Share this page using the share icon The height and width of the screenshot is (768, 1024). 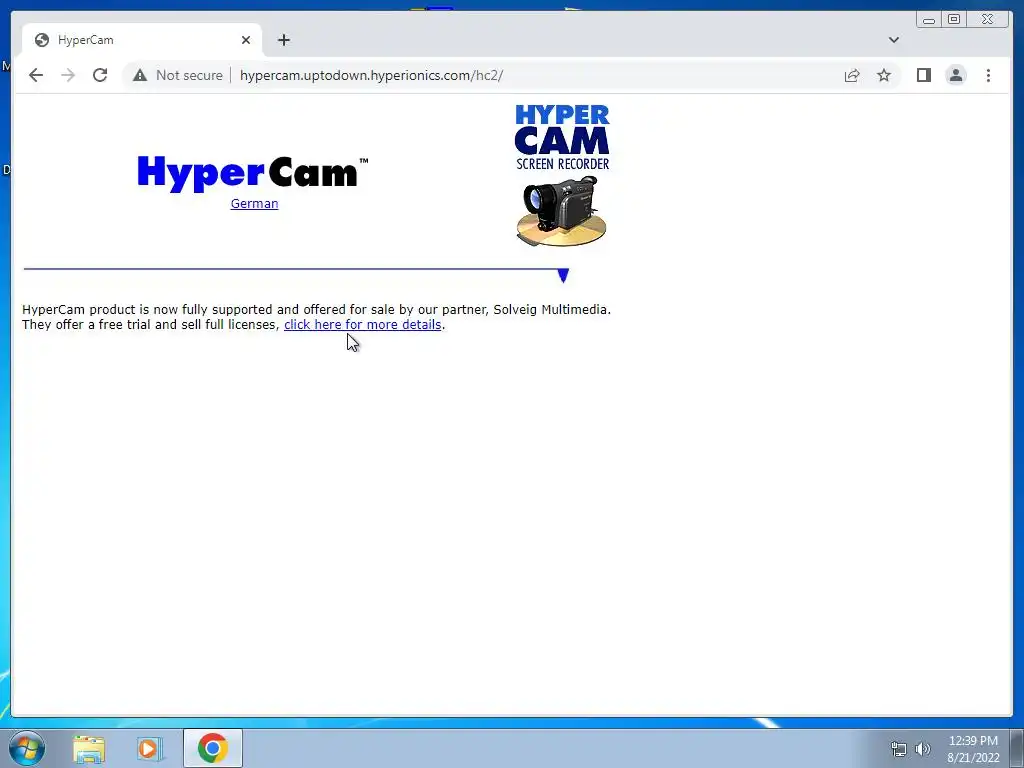[x=852, y=75]
